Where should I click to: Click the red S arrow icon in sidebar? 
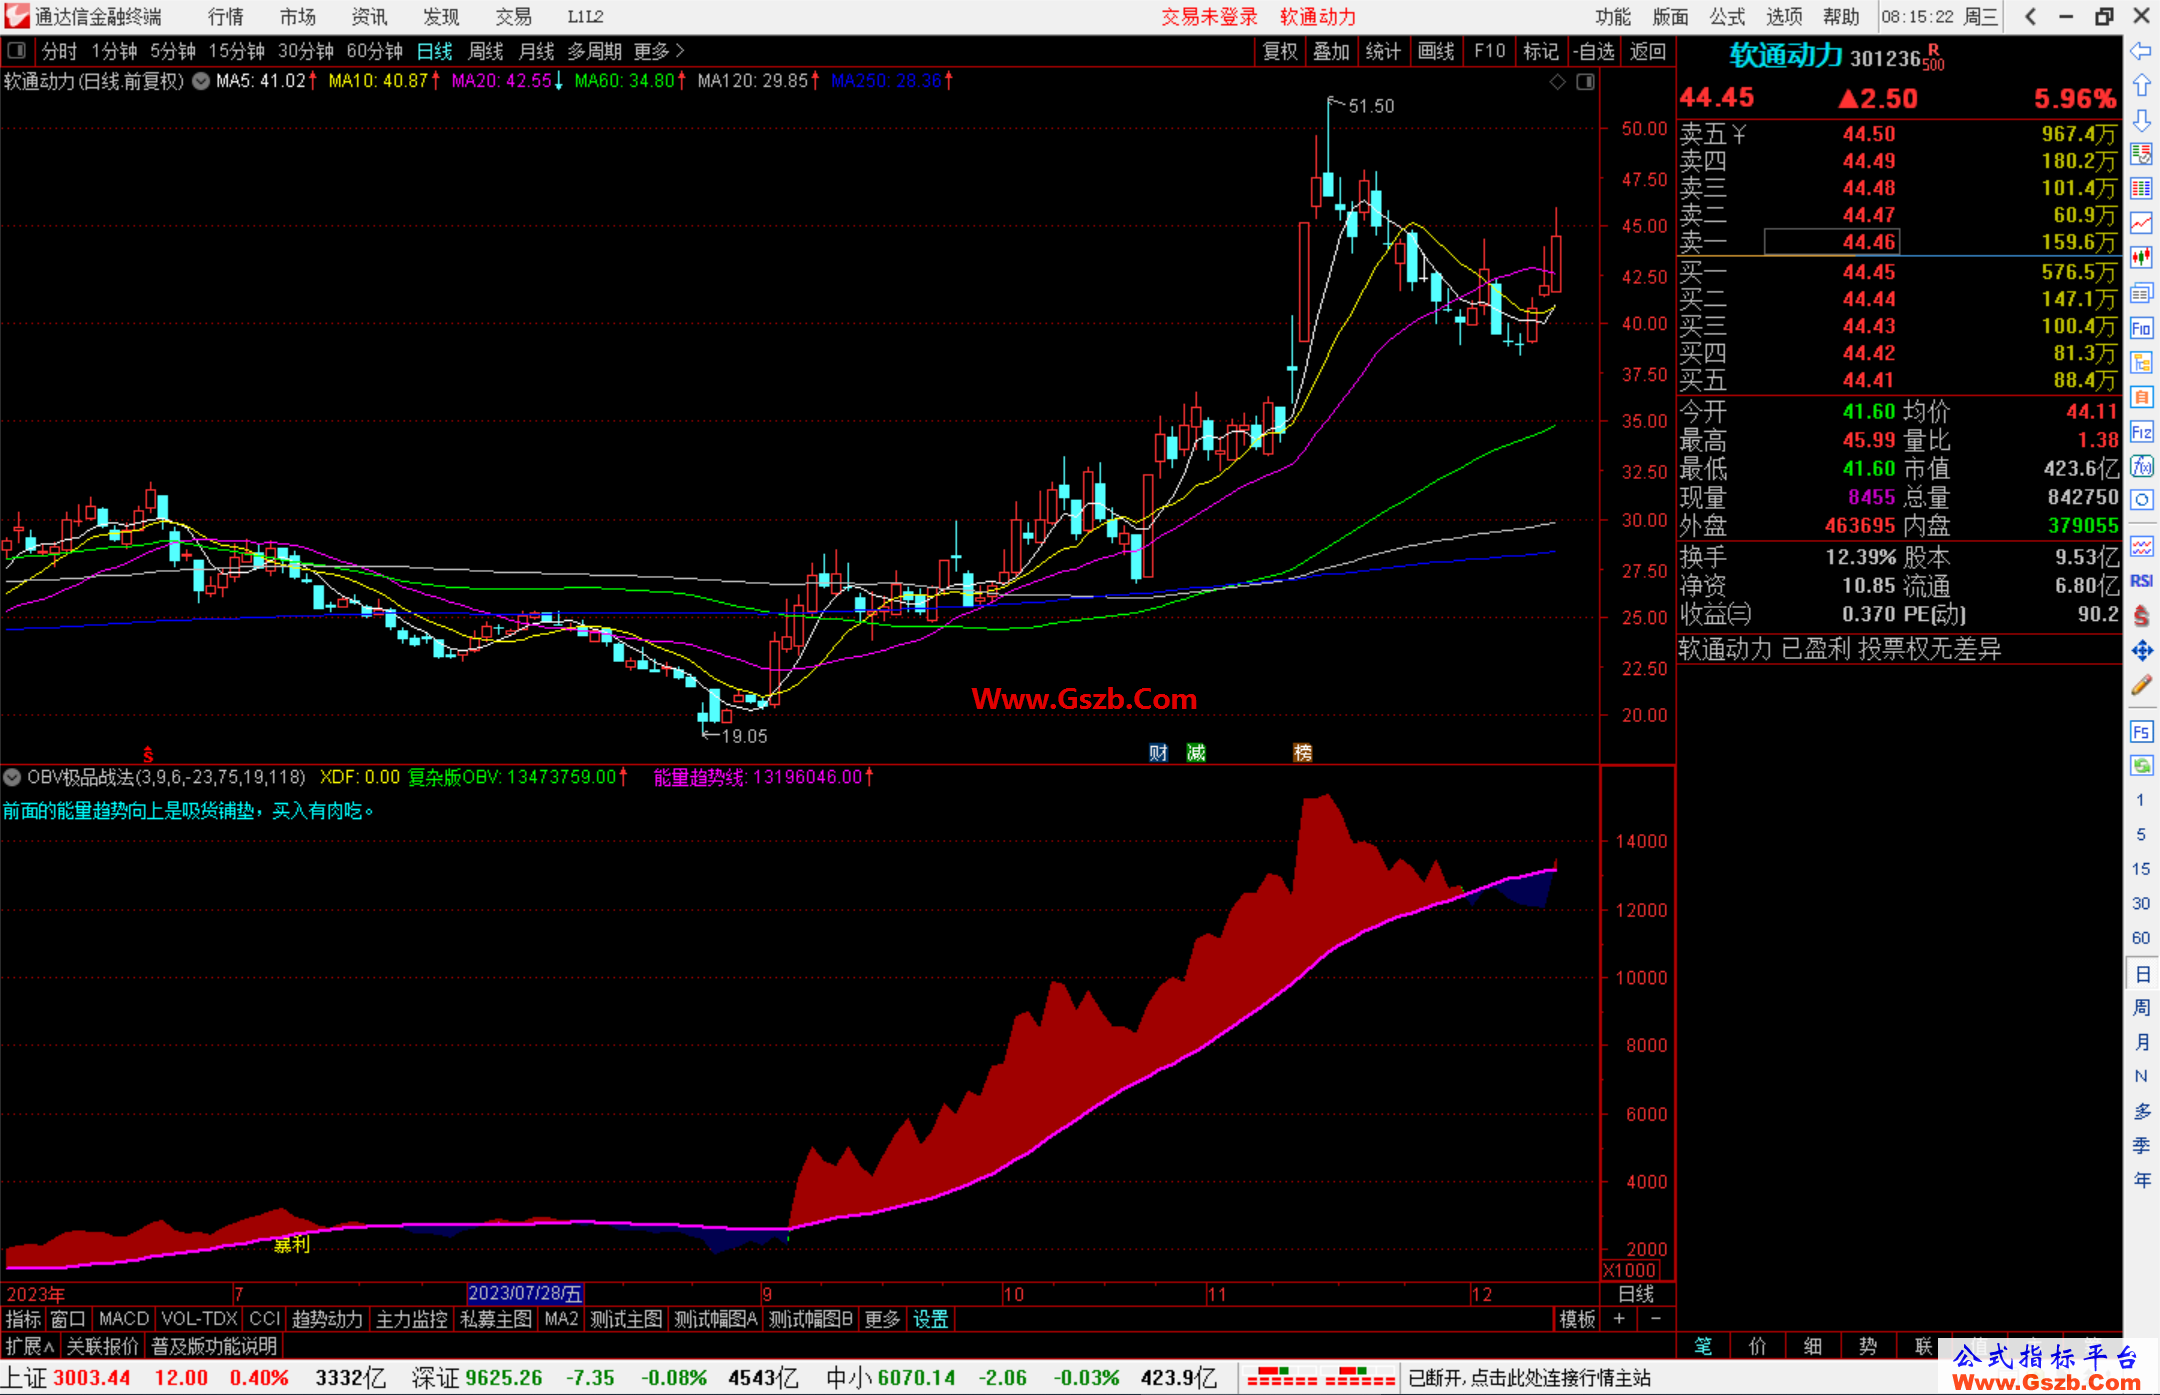2141,616
